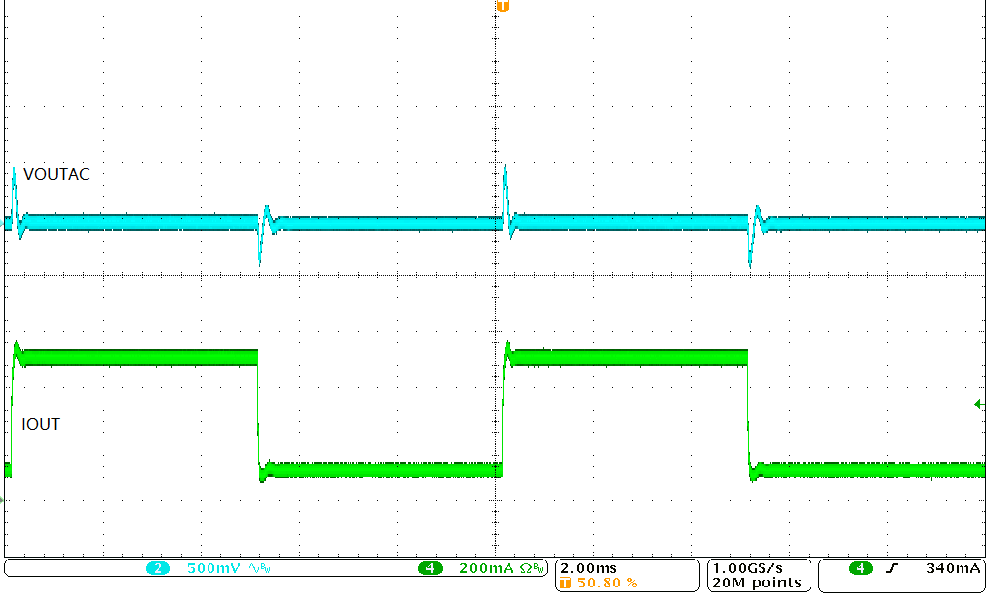This screenshot has width=992, height=602.
Task: Select the channel 2 badge showing 500mV
Action: 157,570
